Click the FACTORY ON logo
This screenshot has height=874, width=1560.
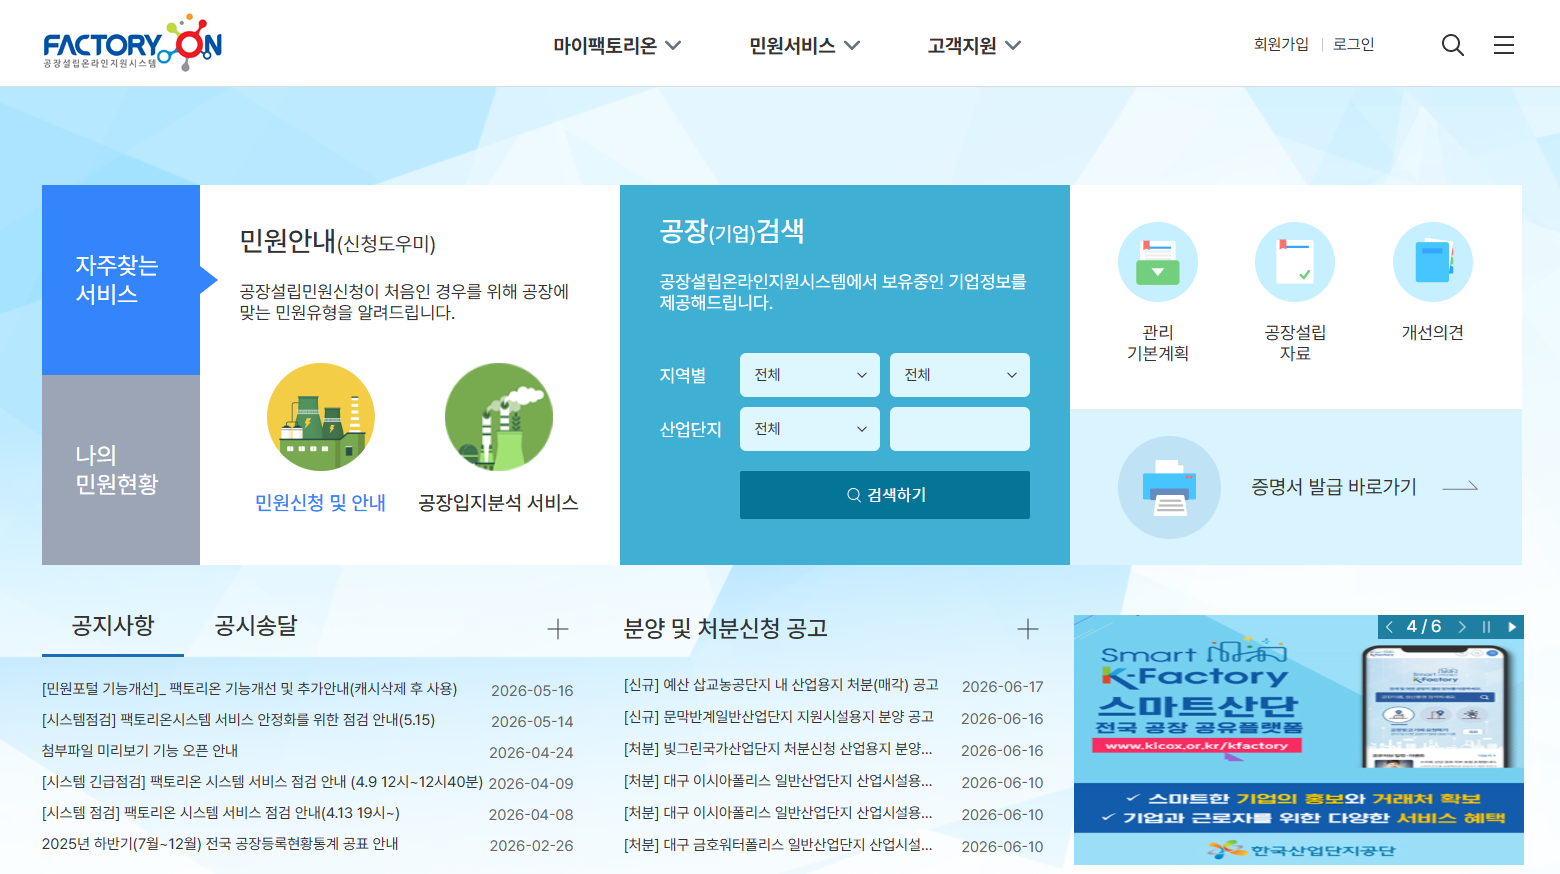tap(133, 43)
